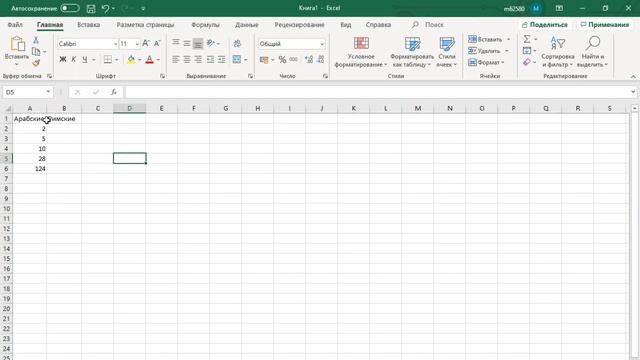Select cell A6 containing 124
The image size is (640, 360).
point(30,169)
